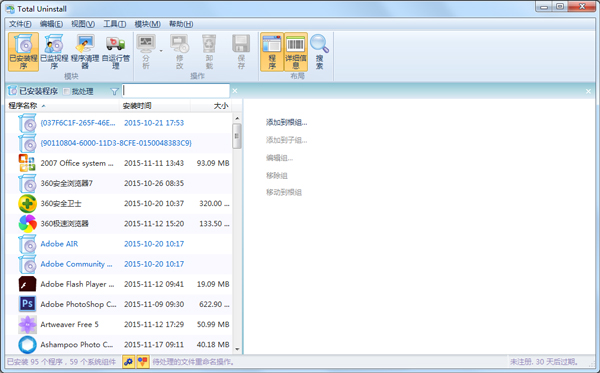
Task: Click the 360安全卫士 green cross icon
Action: coord(27,204)
